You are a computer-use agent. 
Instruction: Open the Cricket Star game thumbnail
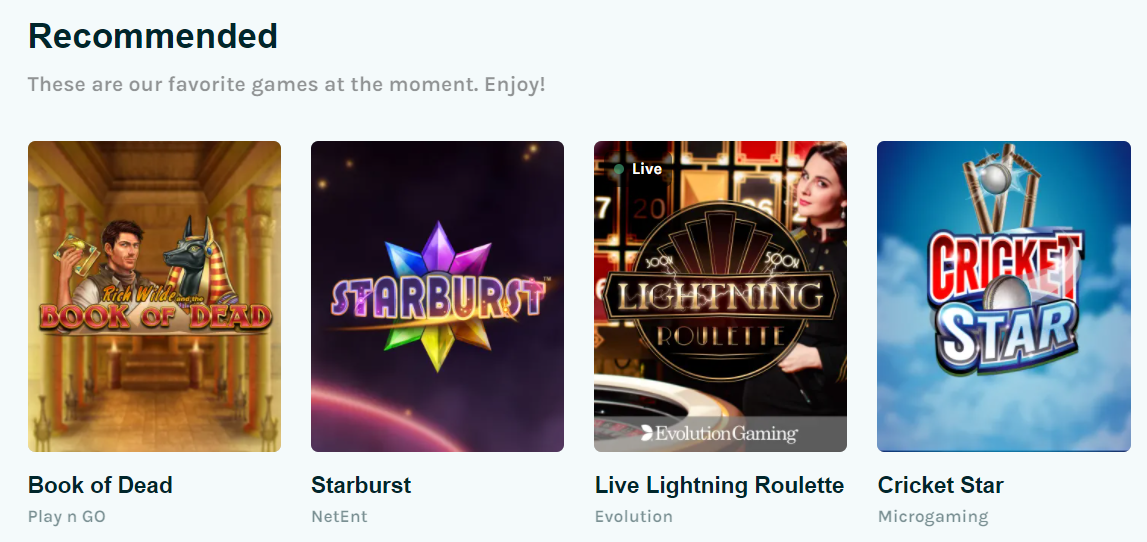tap(1004, 296)
